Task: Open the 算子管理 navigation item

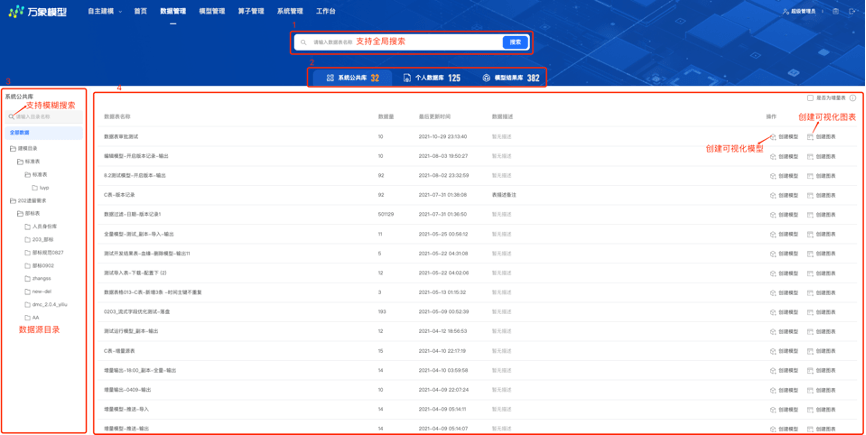Action: [251, 12]
